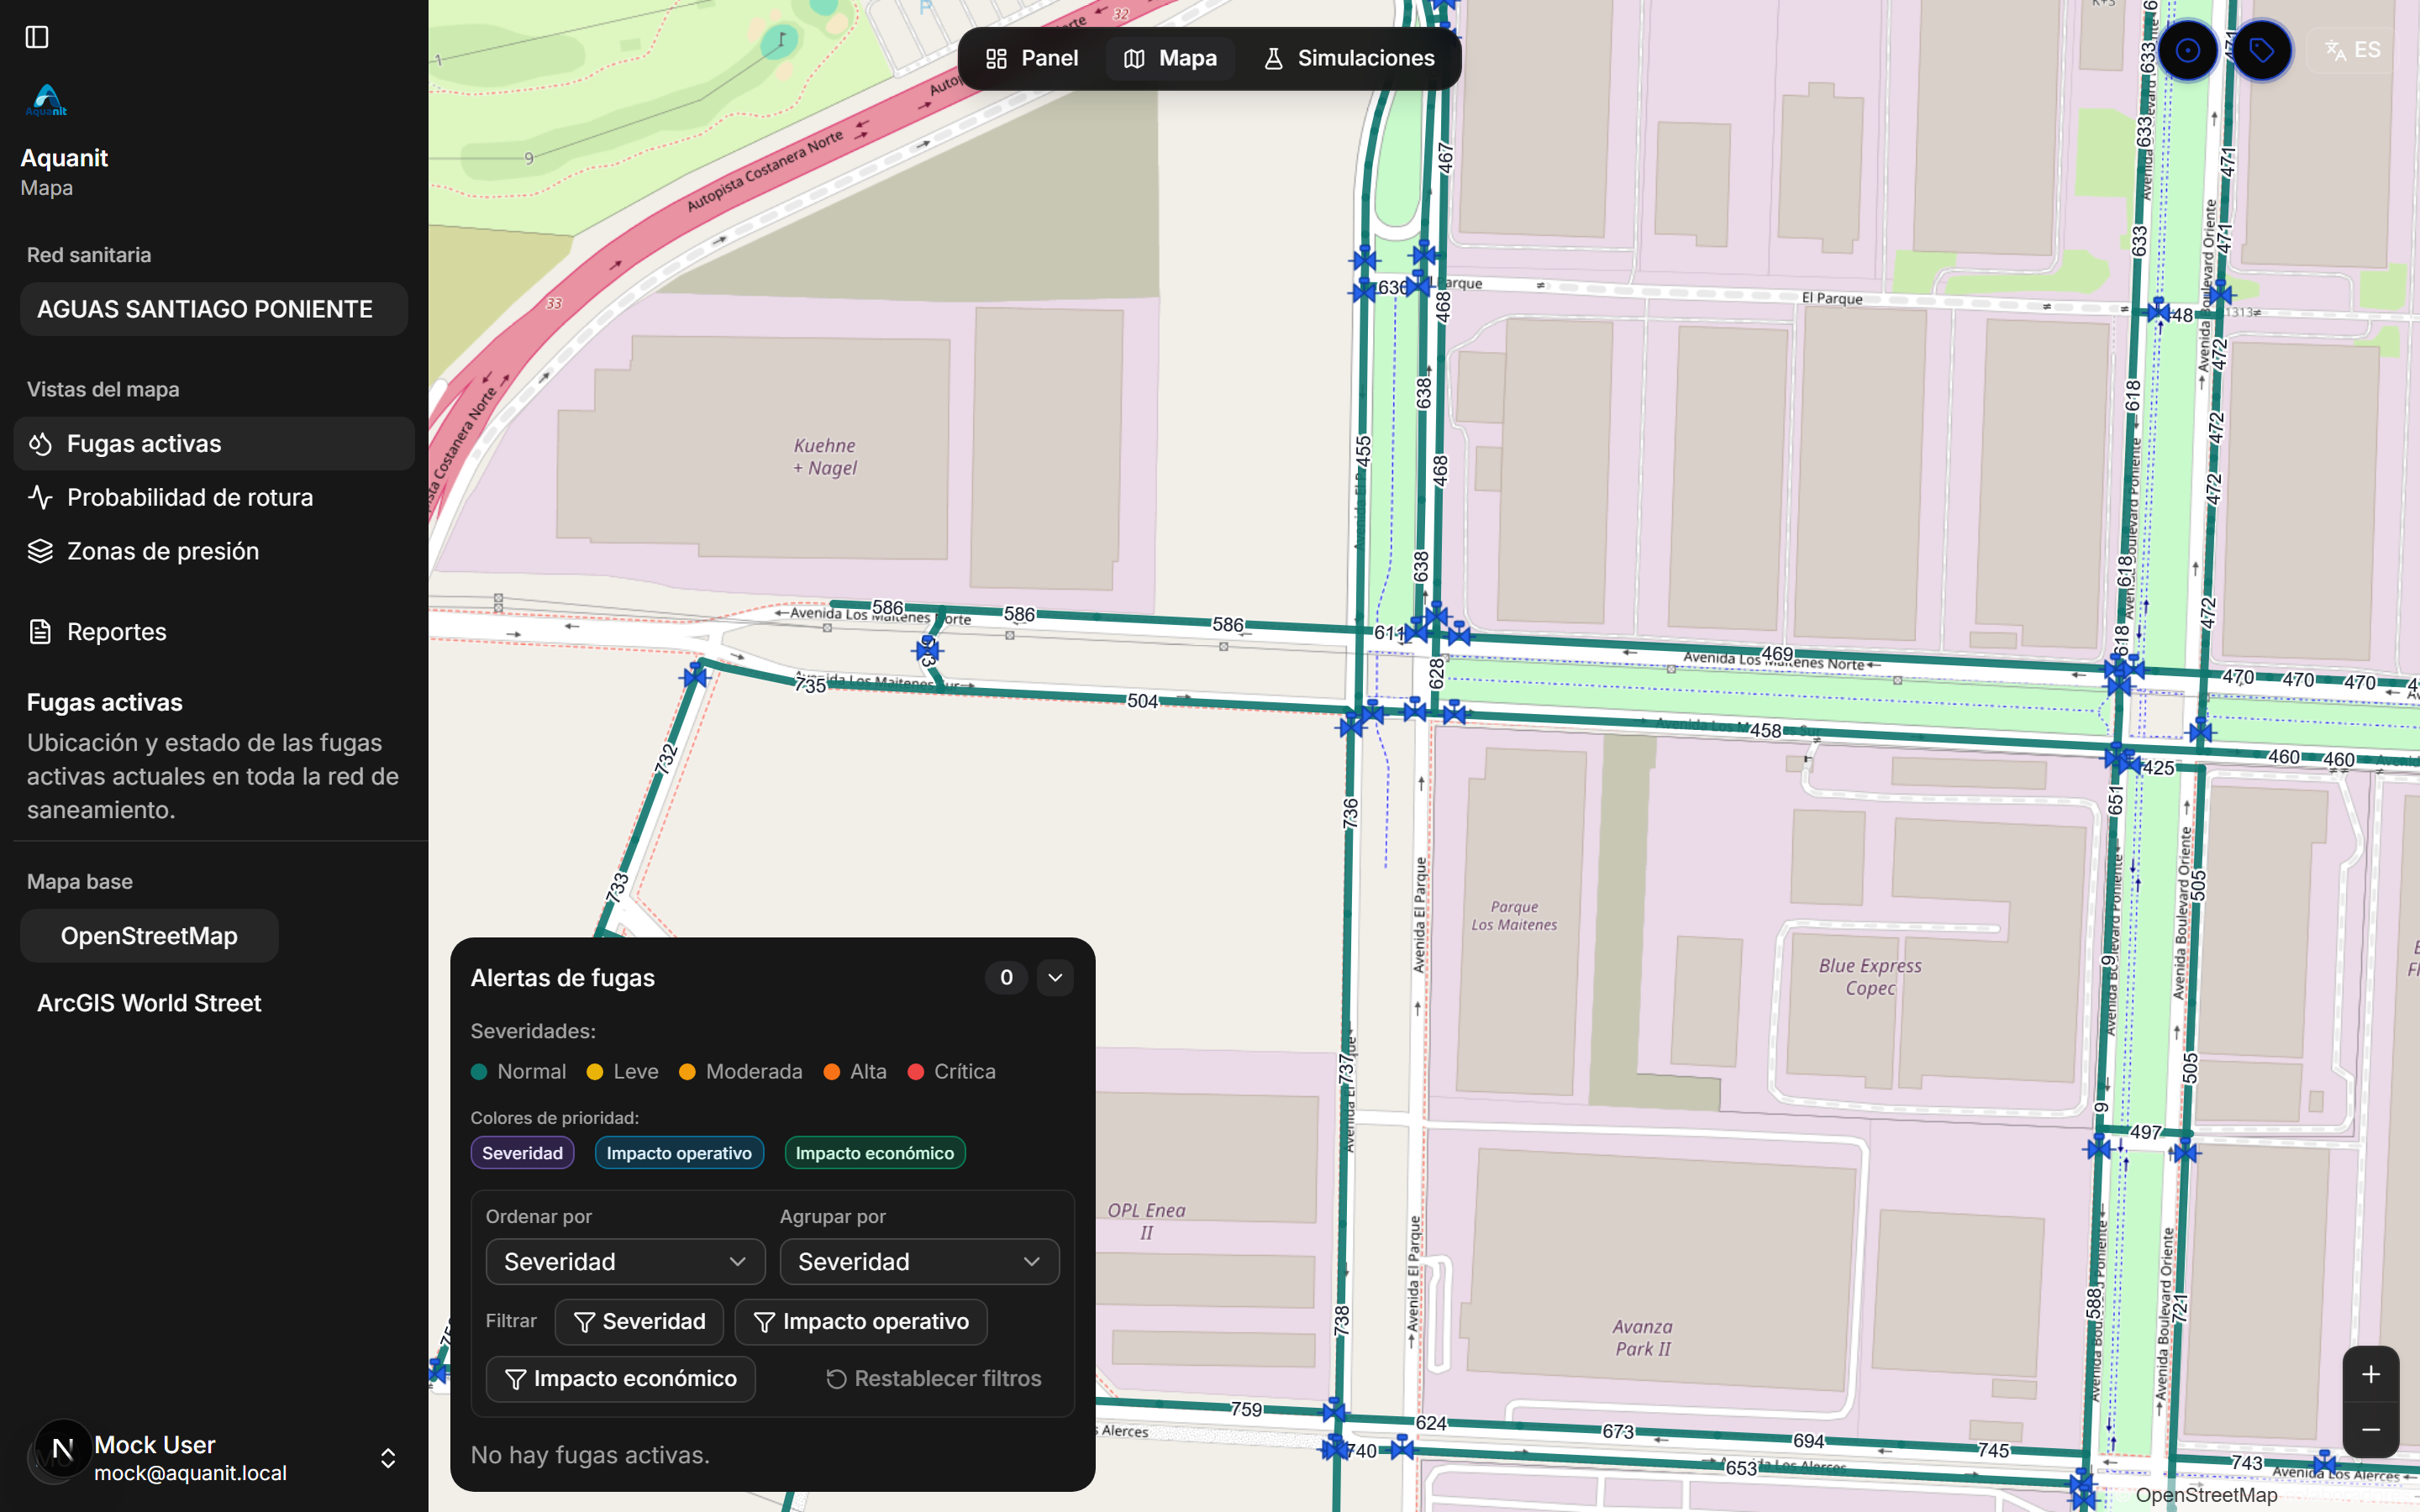Click the alert count badge 0
The height and width of the screenshot is (1512, 2420).
click(1006, 977)
